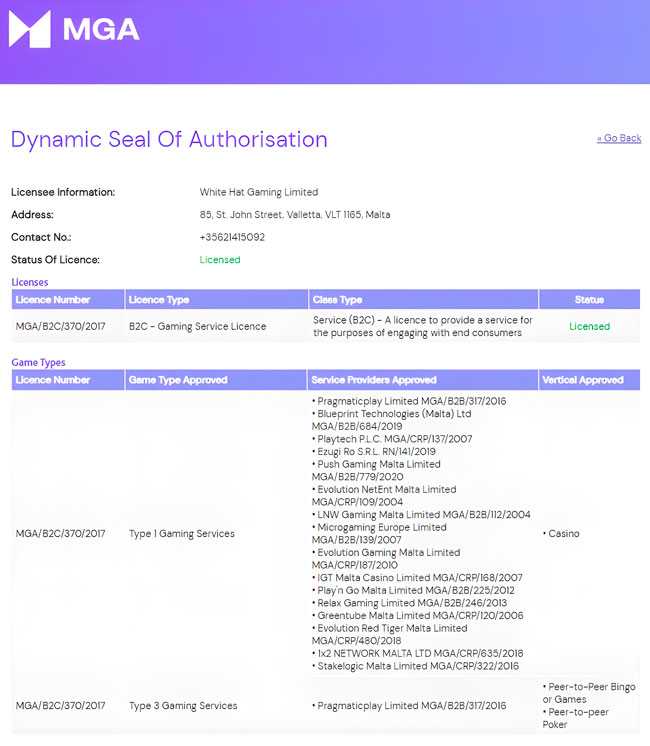Click the Status column header
650x746 pixels.
point(589,300)
